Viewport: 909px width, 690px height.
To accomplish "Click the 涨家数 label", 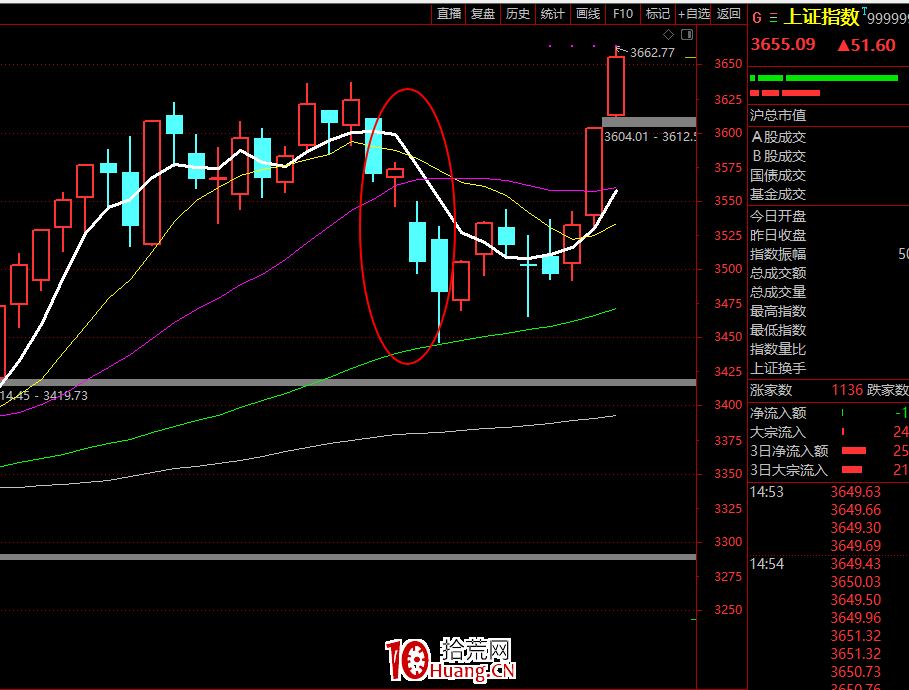I will [771, 390].
